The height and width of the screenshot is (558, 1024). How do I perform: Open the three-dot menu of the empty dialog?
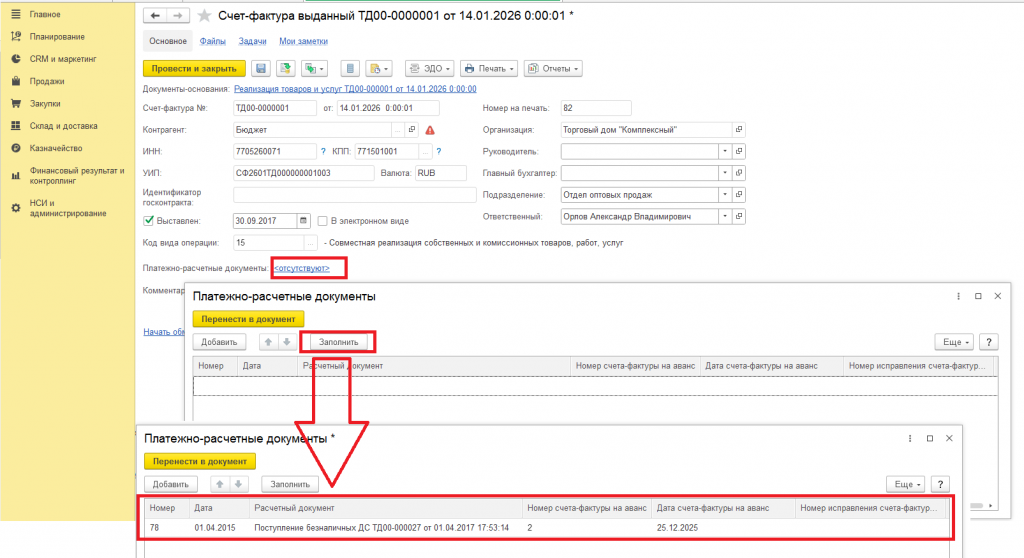click(958, 296)
